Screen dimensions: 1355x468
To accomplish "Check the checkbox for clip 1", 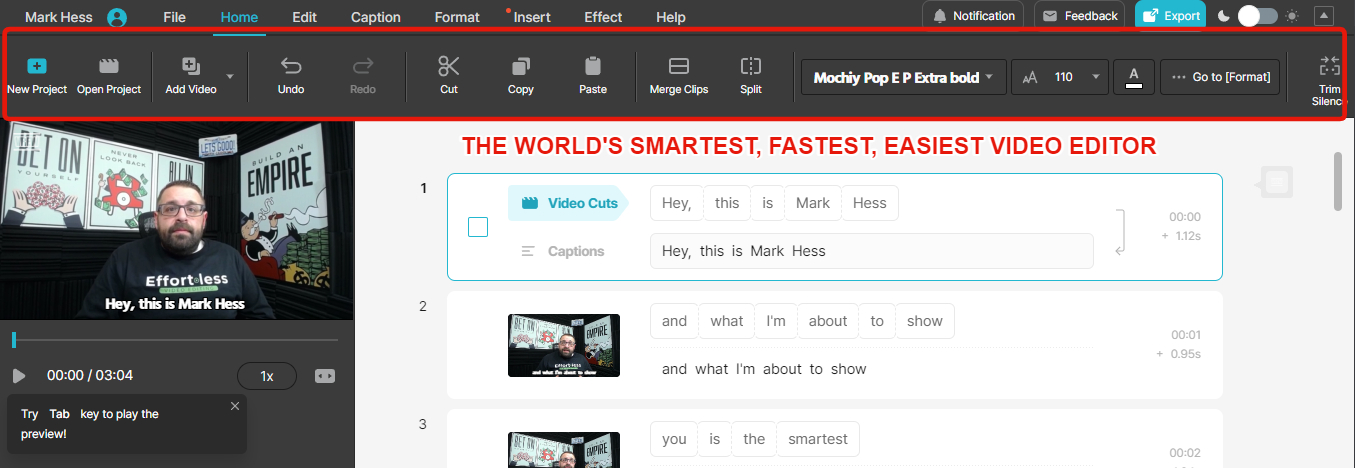I will [478, 228].
